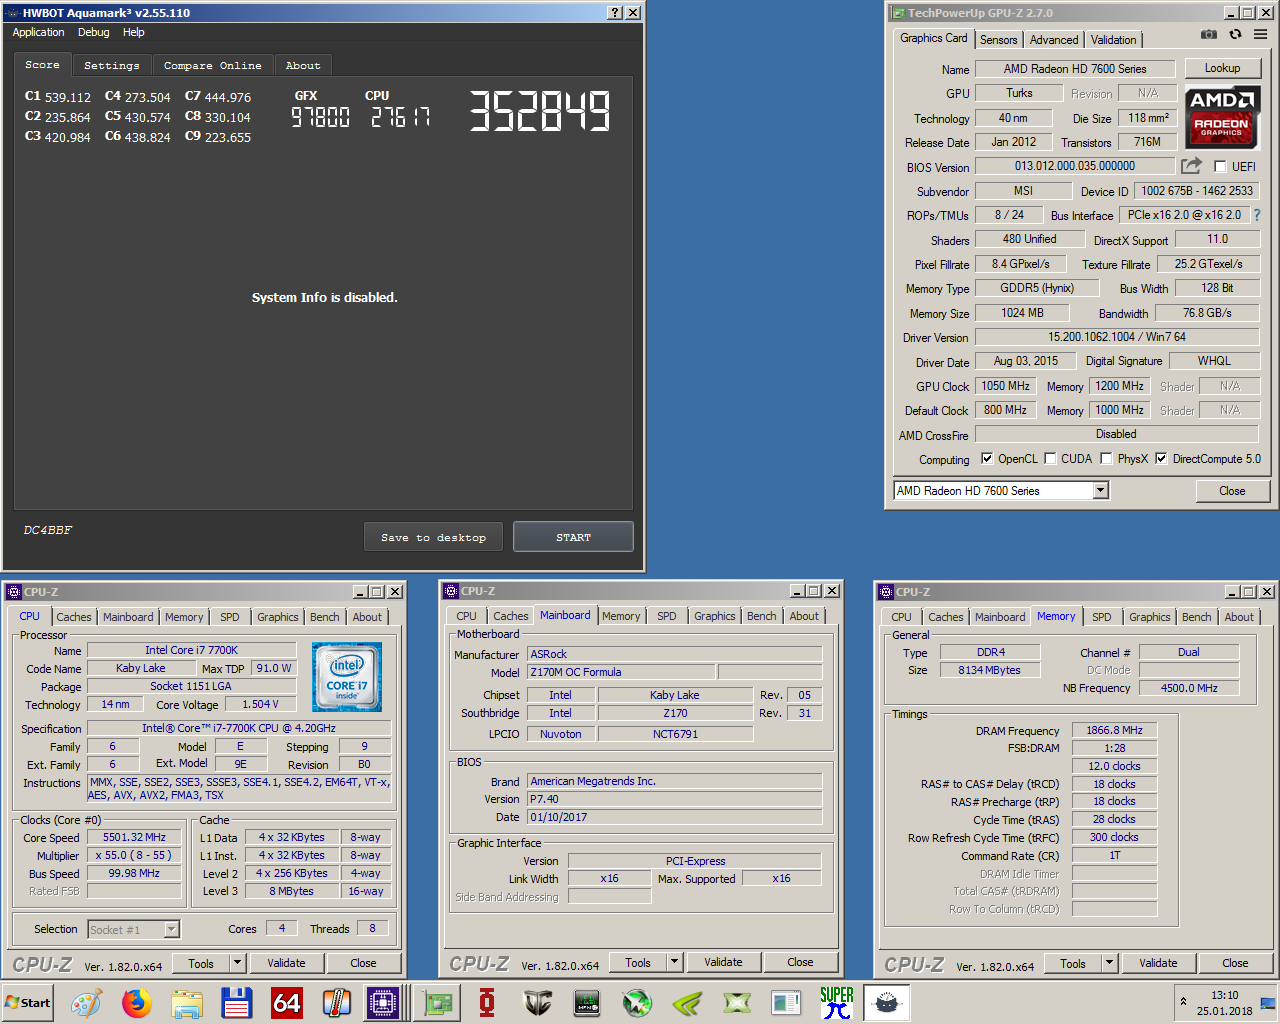Image resolution: width=1280 pixels, height=1024 pixels.
Task: Open Tools arrow in CPU-Z memory window
Action: pos(1109,963)
